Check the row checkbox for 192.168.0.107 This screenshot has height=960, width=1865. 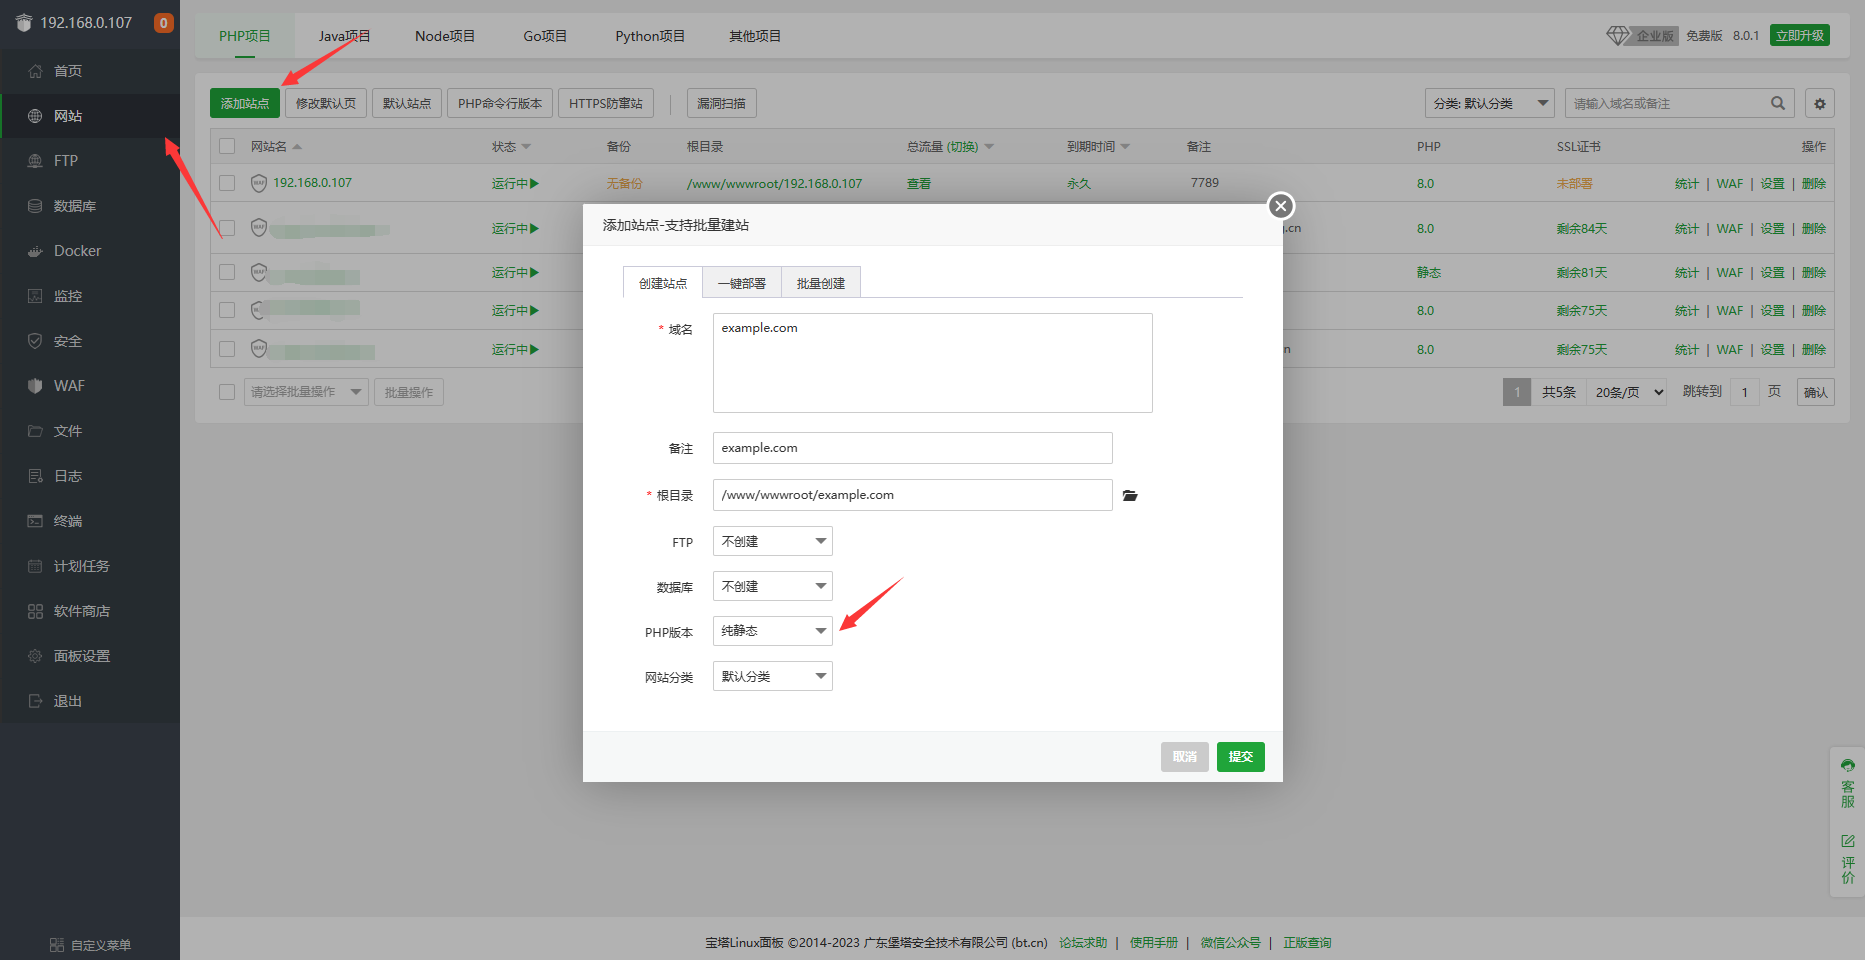pos(227,183)
